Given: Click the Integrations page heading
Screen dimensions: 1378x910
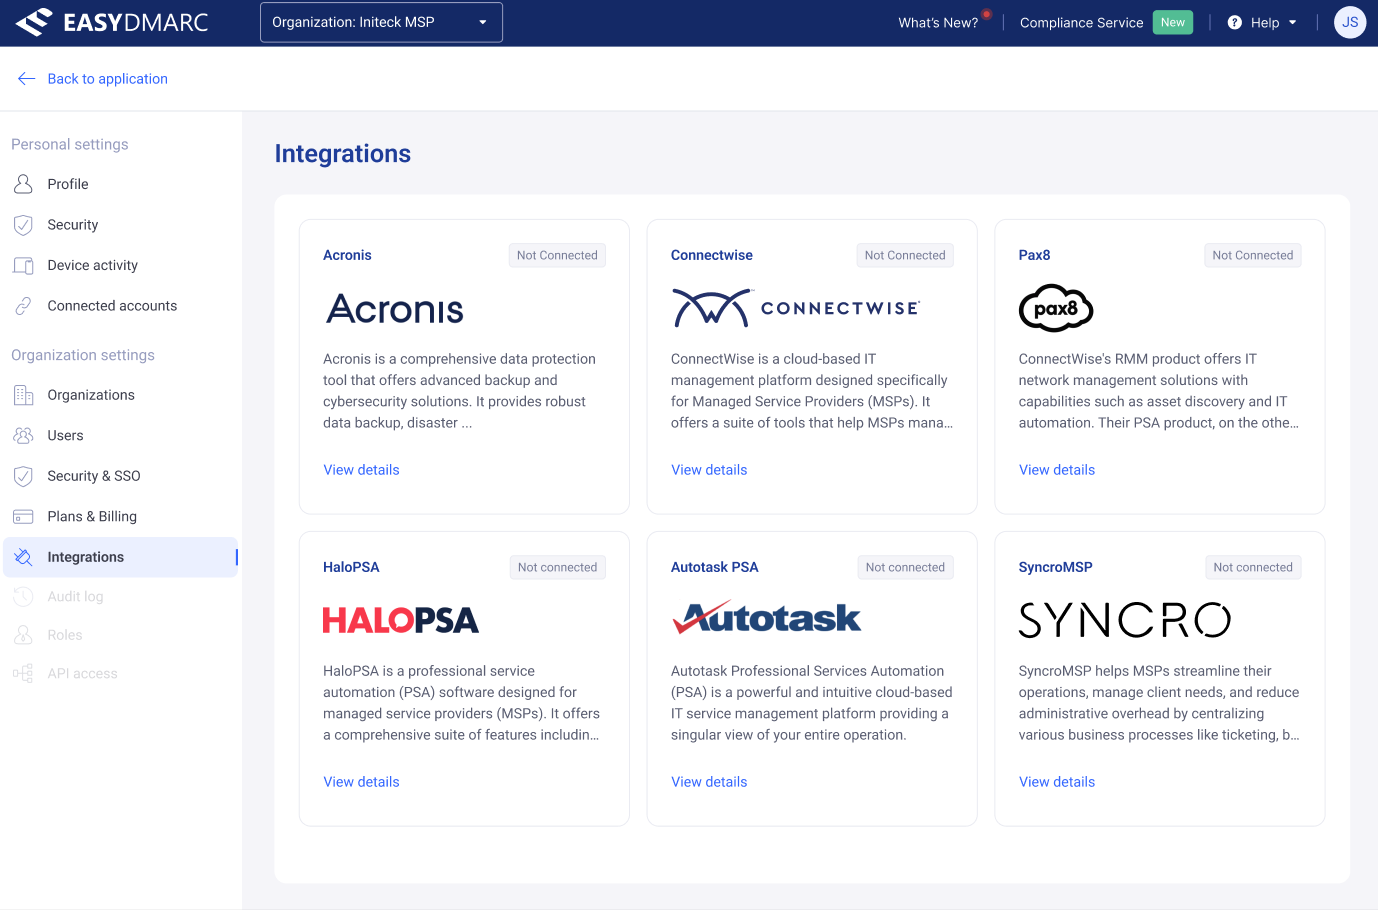Looking at the screenshot, I should 343,154.
